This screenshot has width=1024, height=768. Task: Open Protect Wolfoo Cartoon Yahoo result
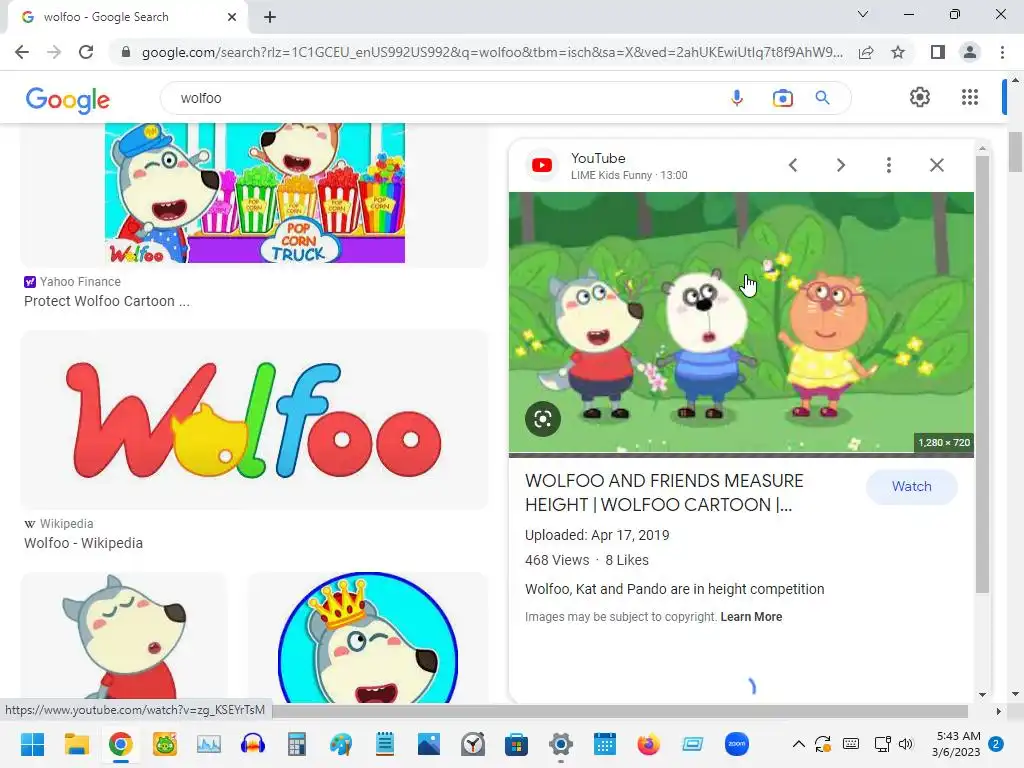(x=106, y=301)
